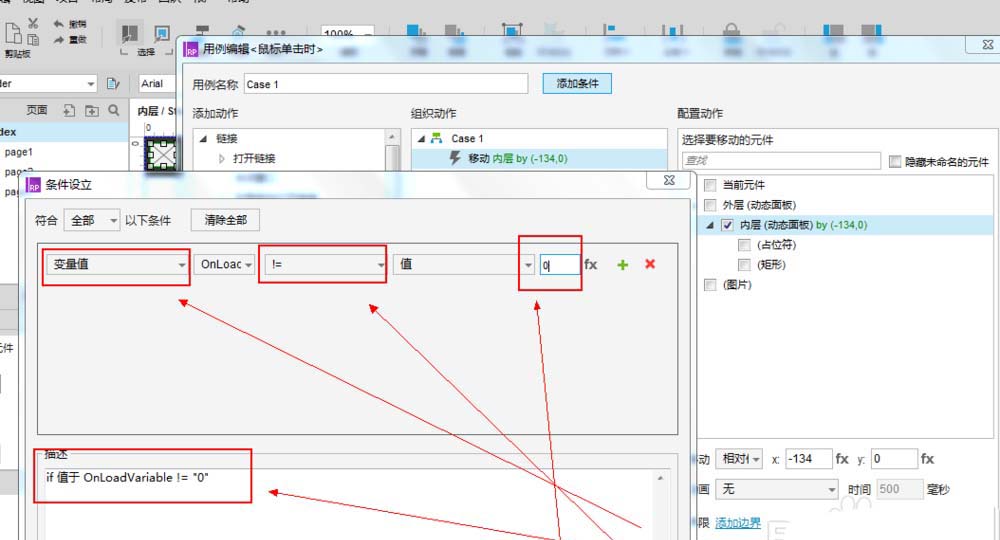
Task: Check the (图片) checkbox
Action: click(710, 284)
